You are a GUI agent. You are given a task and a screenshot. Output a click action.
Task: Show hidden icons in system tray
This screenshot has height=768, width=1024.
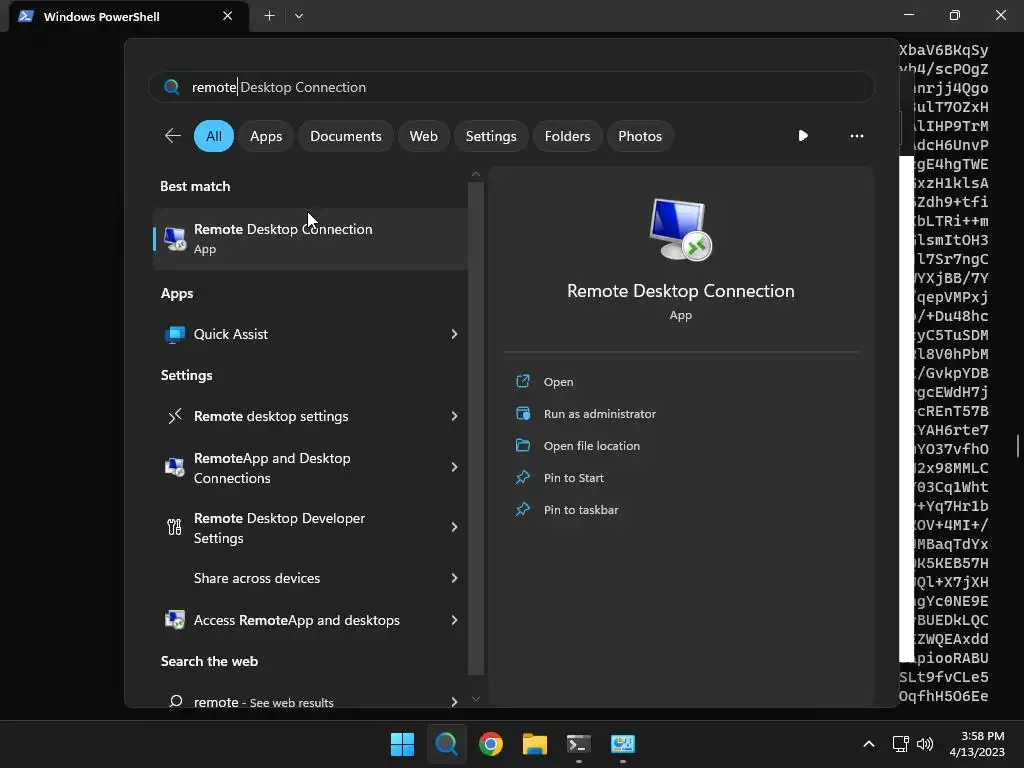[x=869, y=744]
